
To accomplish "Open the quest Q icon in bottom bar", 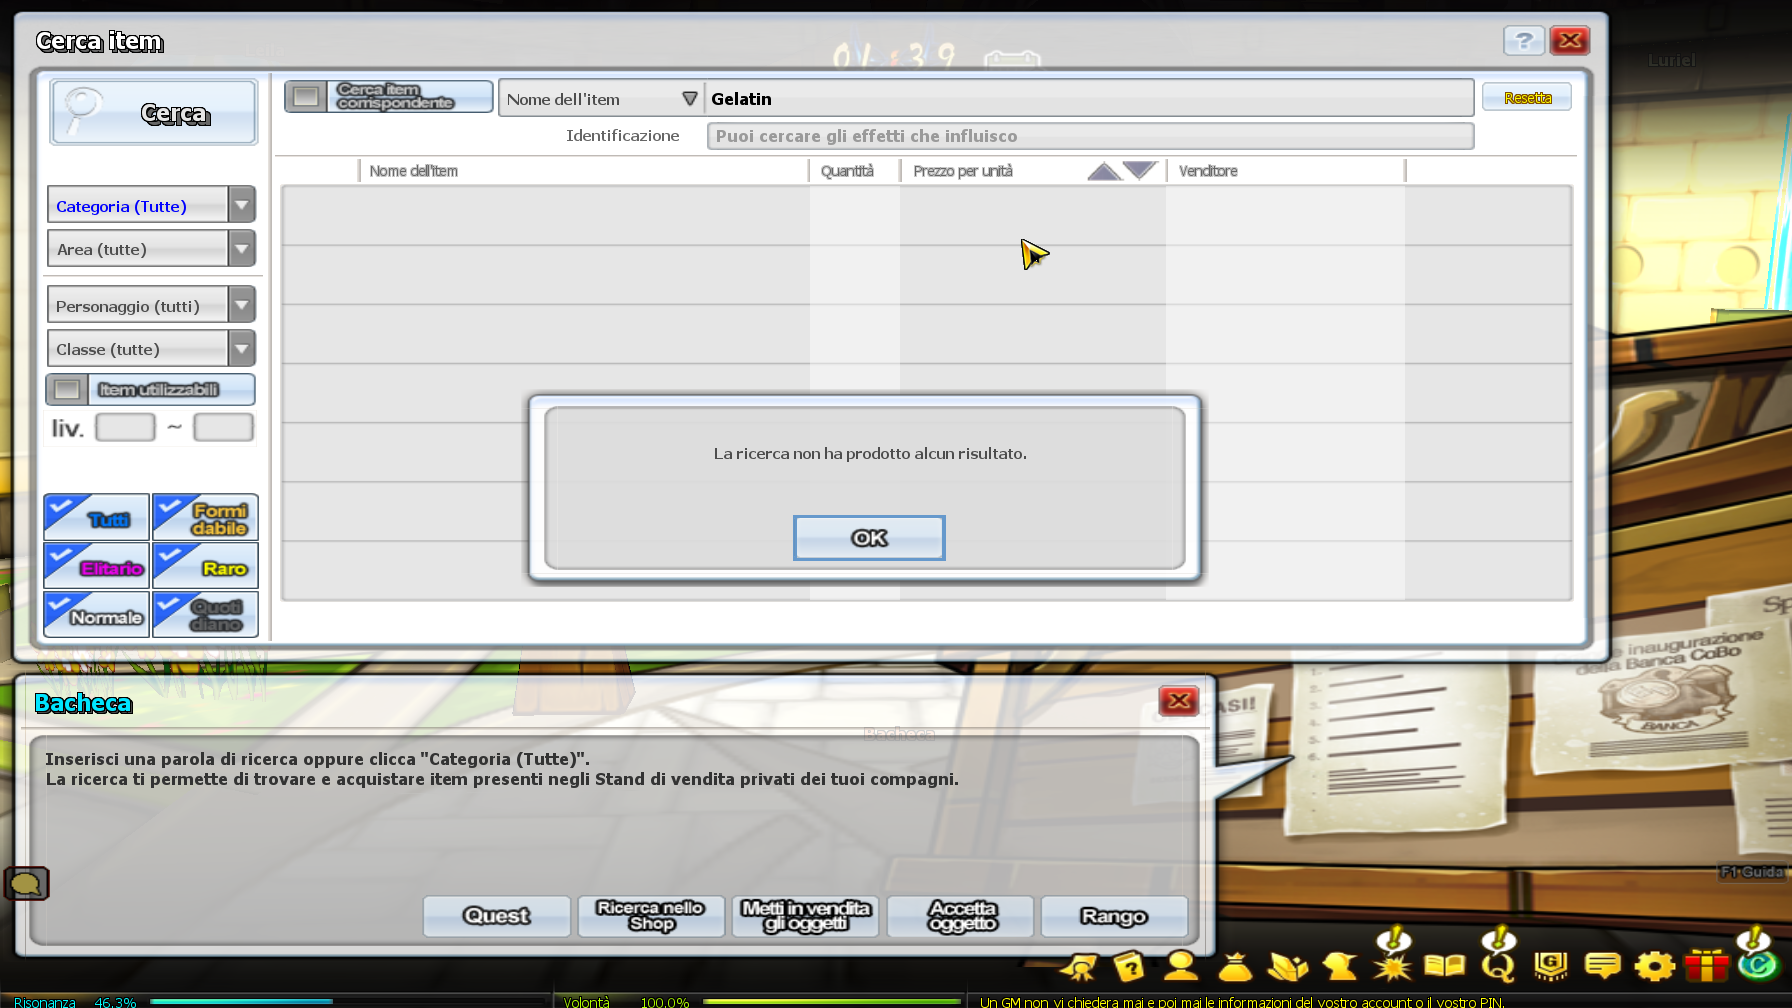I will tap(1498, 966).
